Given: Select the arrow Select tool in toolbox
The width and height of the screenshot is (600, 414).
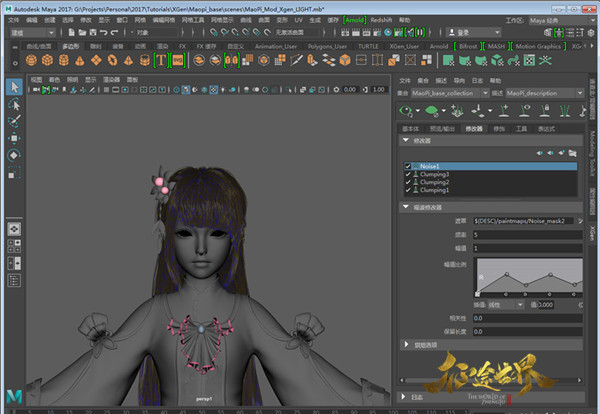Looking at the screenshot, I should pyautogui.click(x=15, y=87).
